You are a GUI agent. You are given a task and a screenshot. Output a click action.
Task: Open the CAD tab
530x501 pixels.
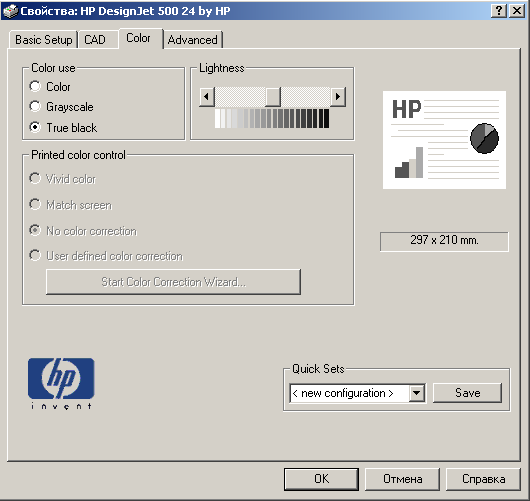click(x=95, y=40)
